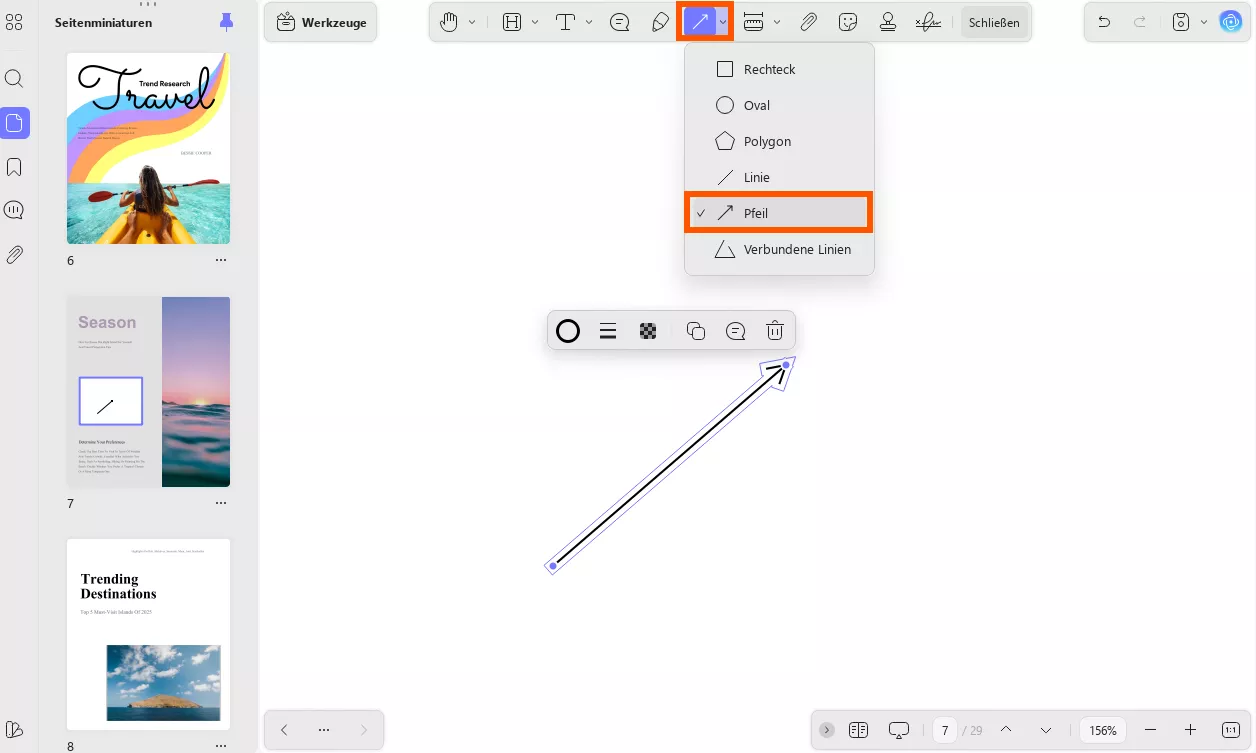Select the signature tool
The width and height of the screenshot is (1256, 753).
click(928, 22)
